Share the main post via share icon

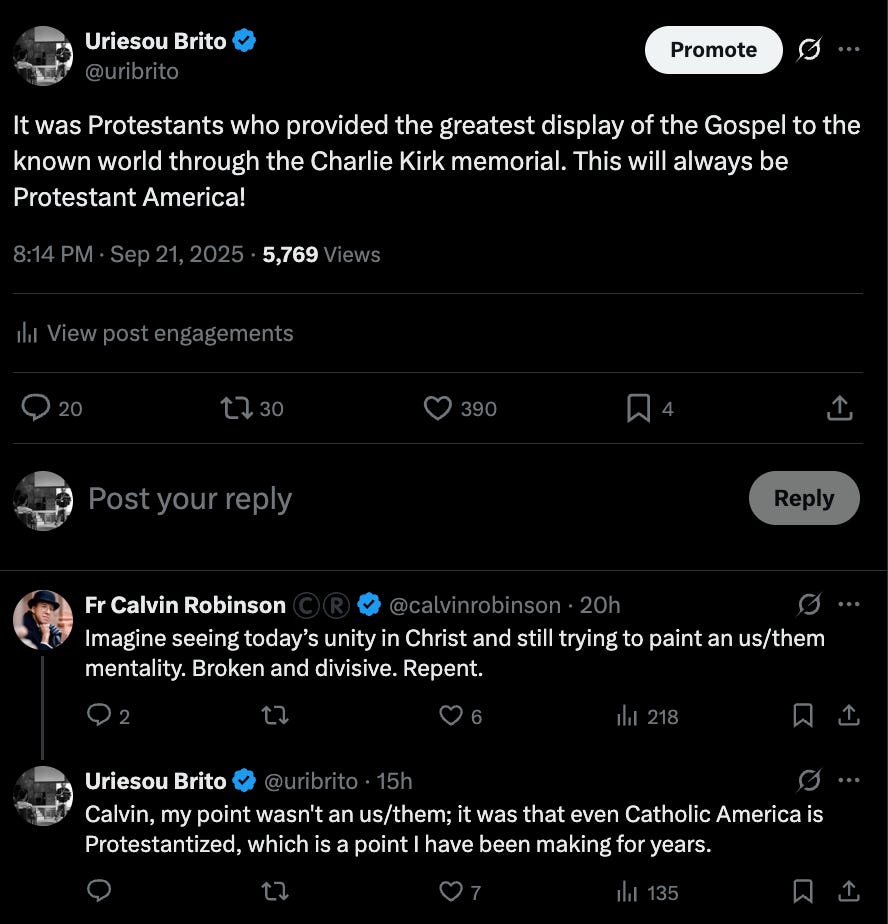840,408
